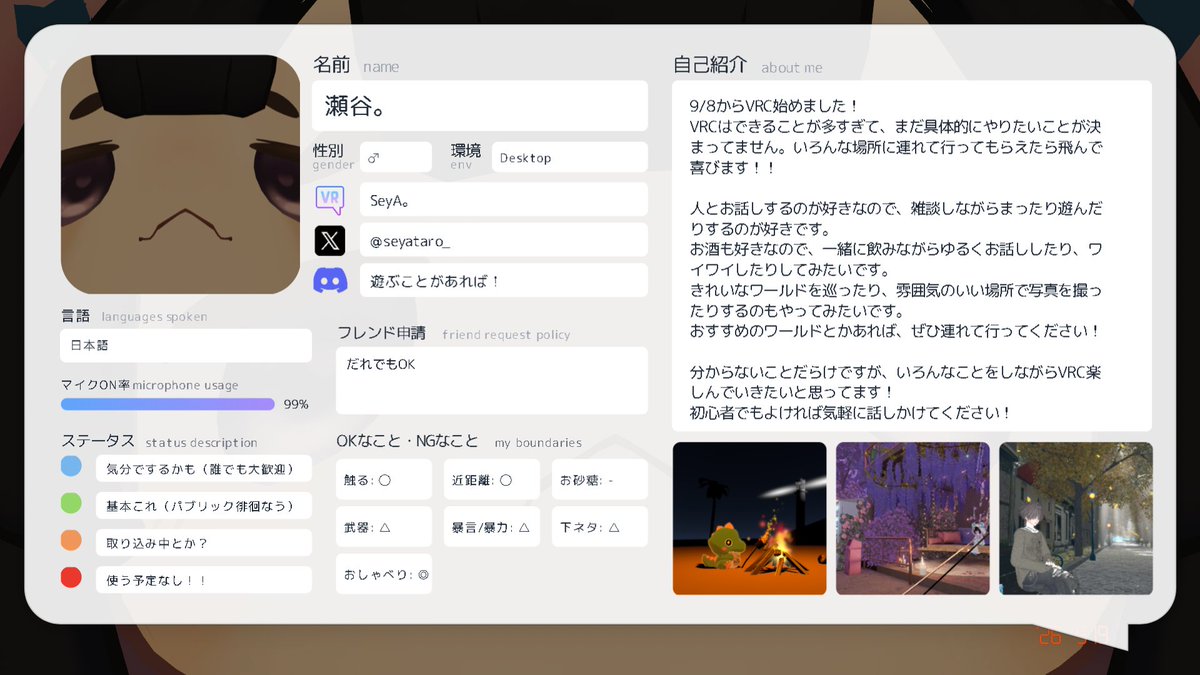Click the ステータス status description heading
Viewport: 1200px width, 675px height.
click(159, 441)
